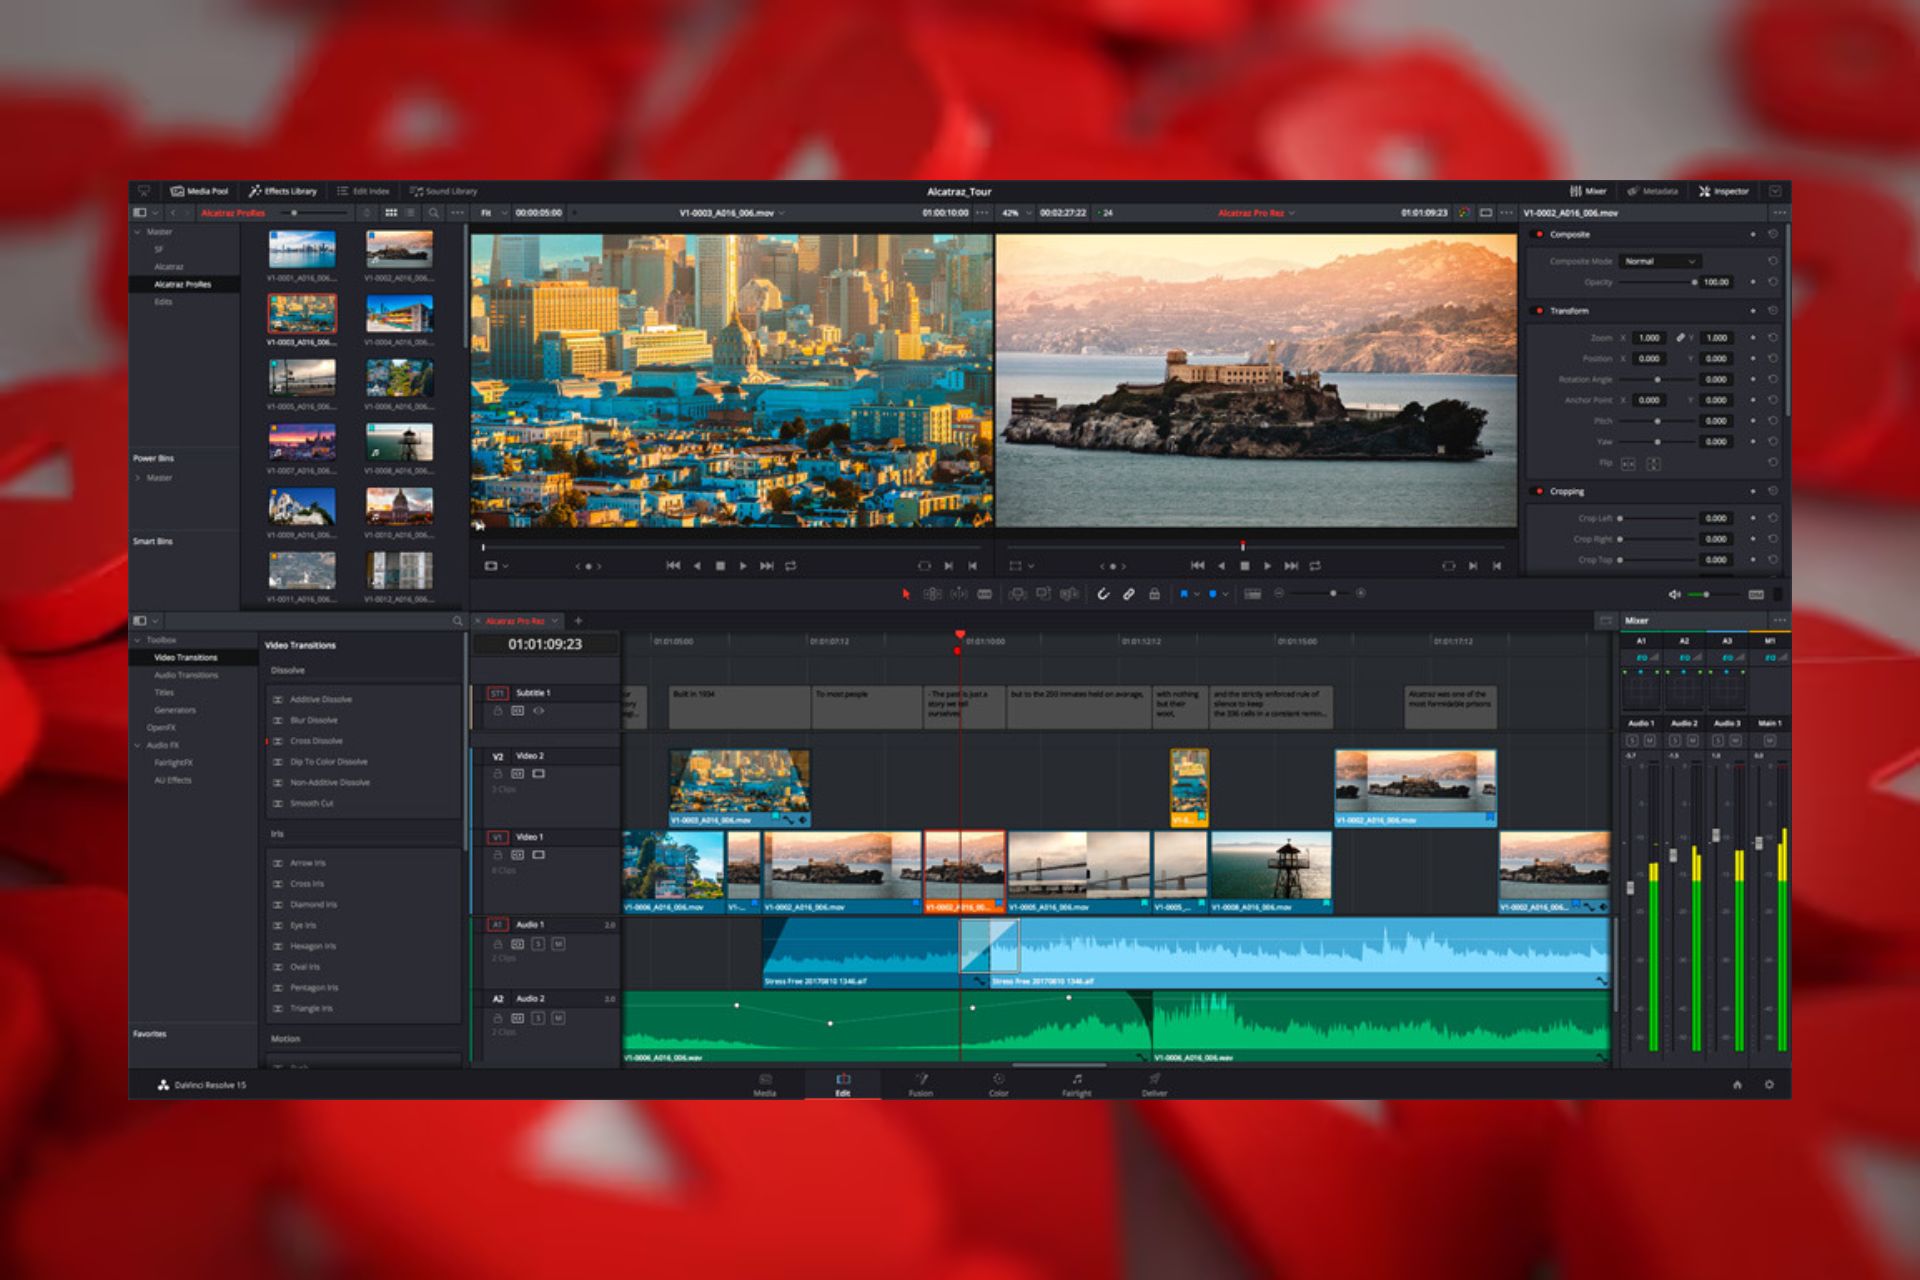1920x1280 pixels.
Task: Select the Dynamic Trim mode tool
Action: coord(958,594)
